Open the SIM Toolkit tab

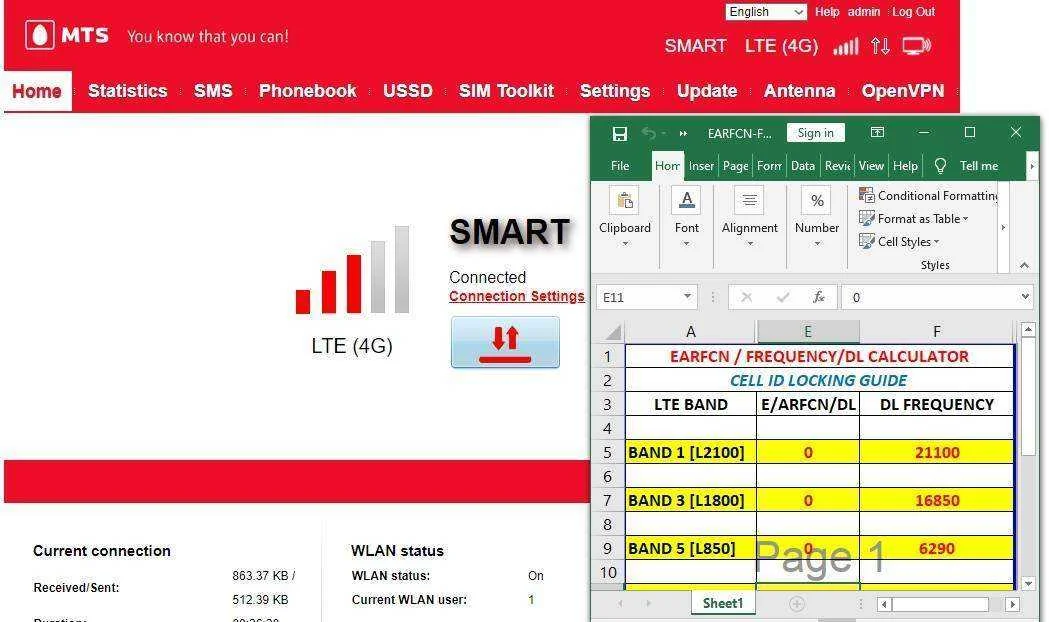coord(506,91)
